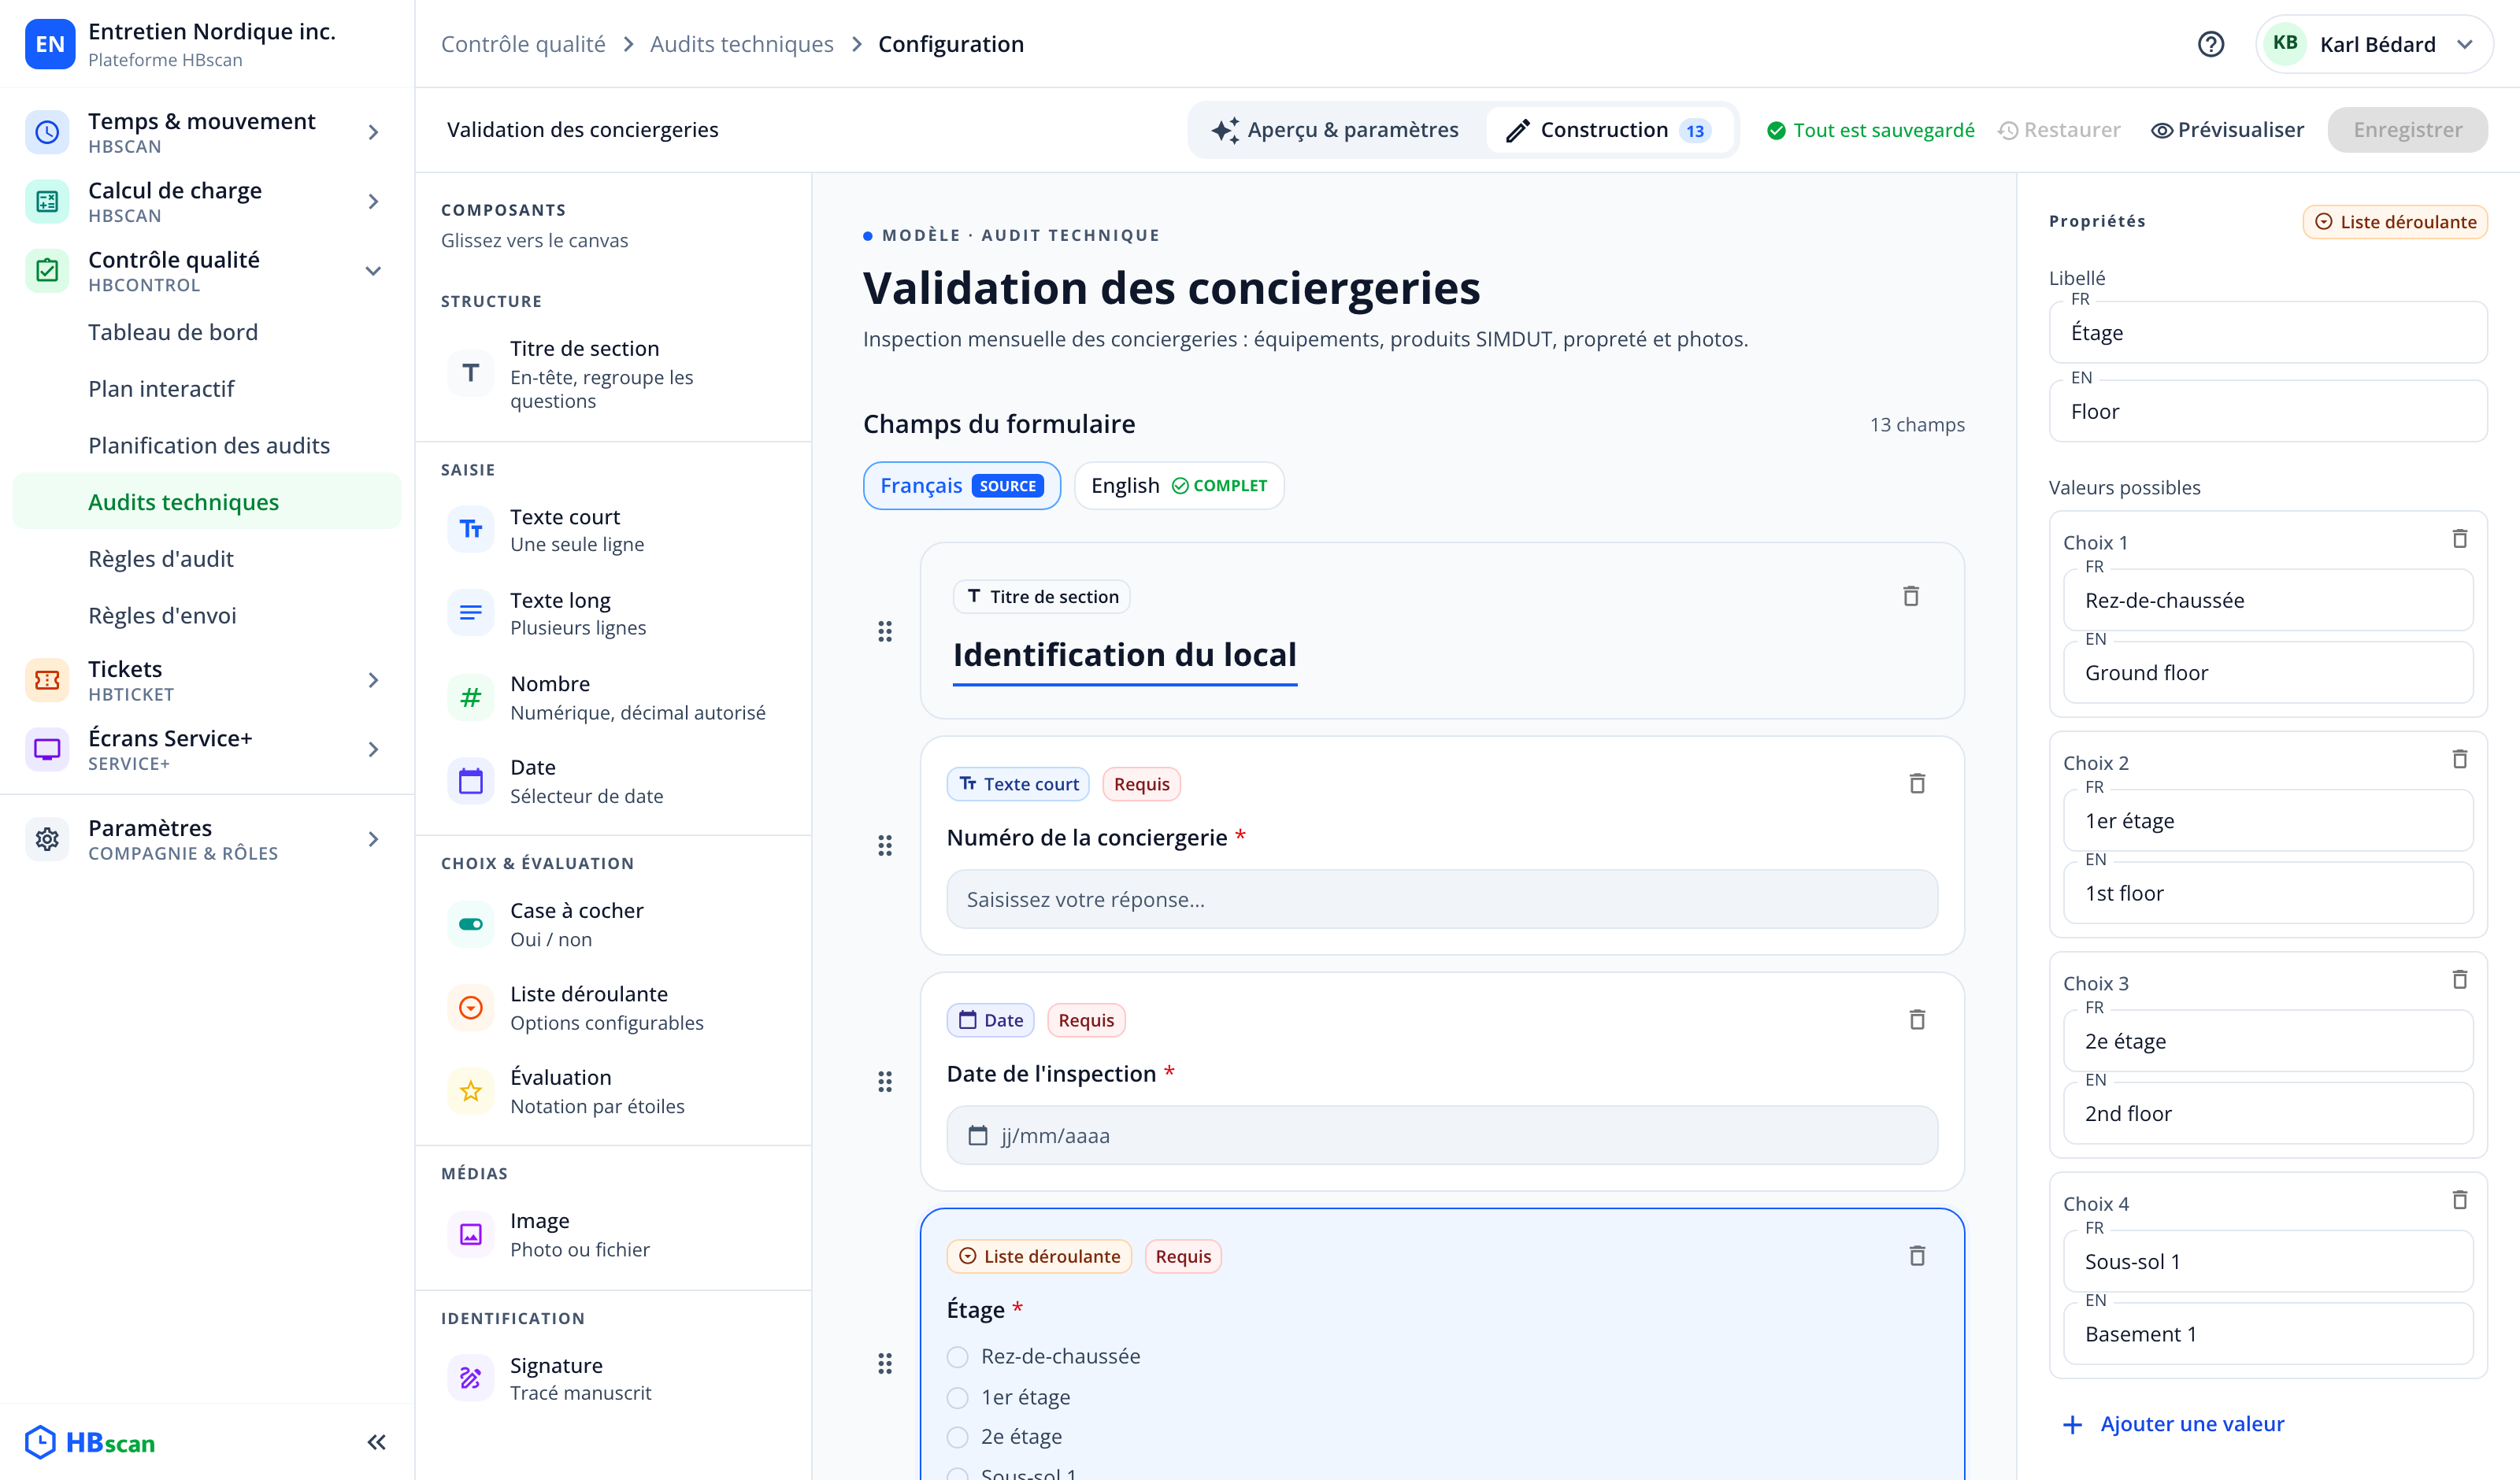This screenshot has width=2520, height=1480.
Task: Expand Écrans Service+ menu
Action: 373,749
